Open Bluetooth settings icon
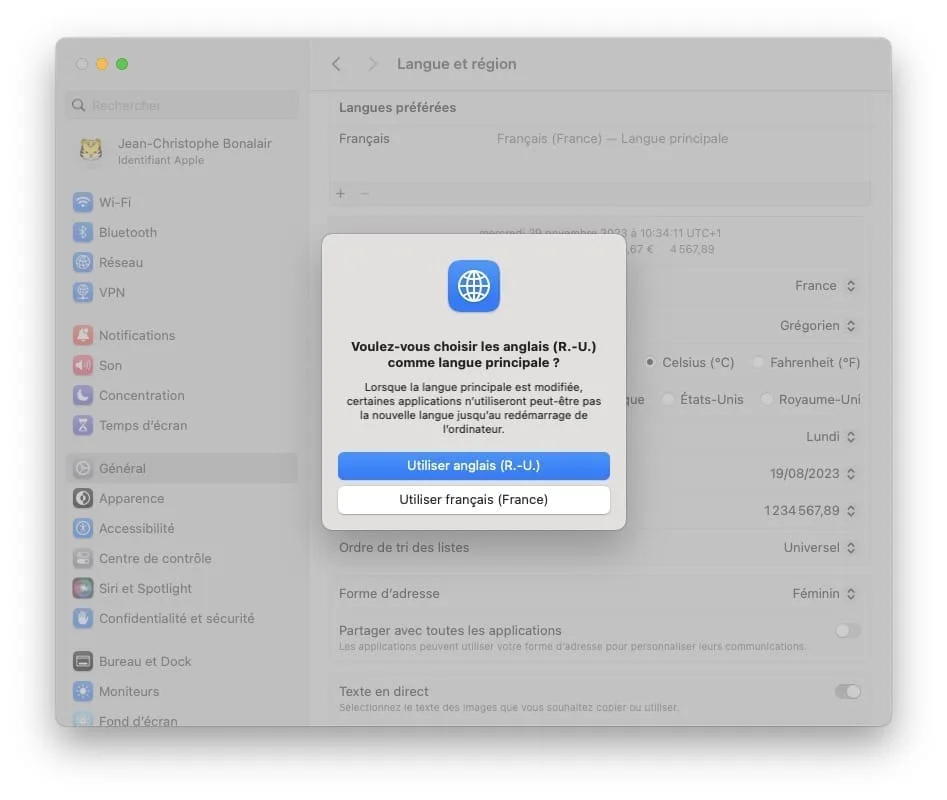Image resolution: width=947 pixels, height=800 pixels. [x=83, y=232]
